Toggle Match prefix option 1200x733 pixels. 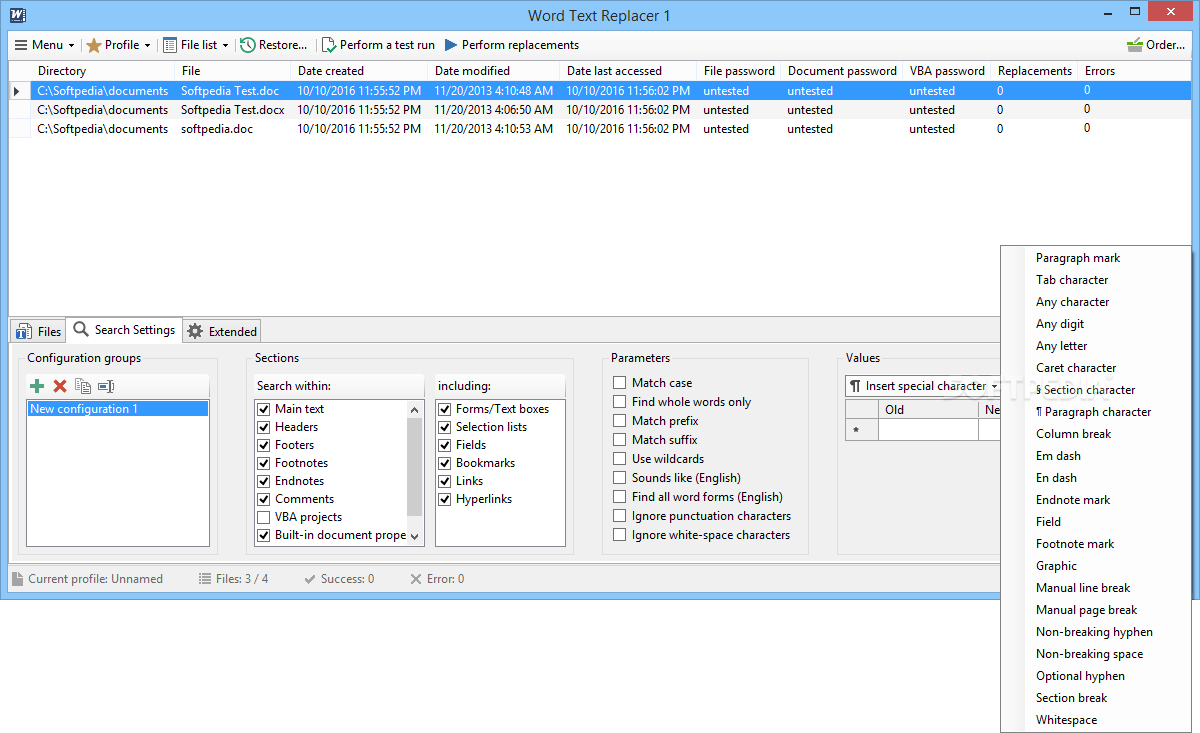click(x=620, y=421)
